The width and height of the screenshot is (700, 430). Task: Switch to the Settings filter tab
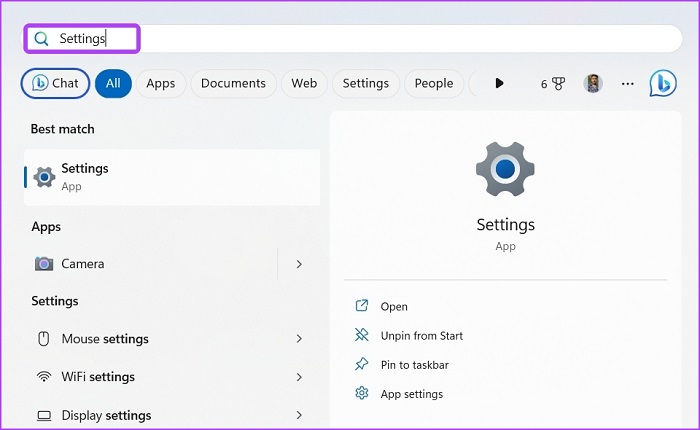pos(366,83)
